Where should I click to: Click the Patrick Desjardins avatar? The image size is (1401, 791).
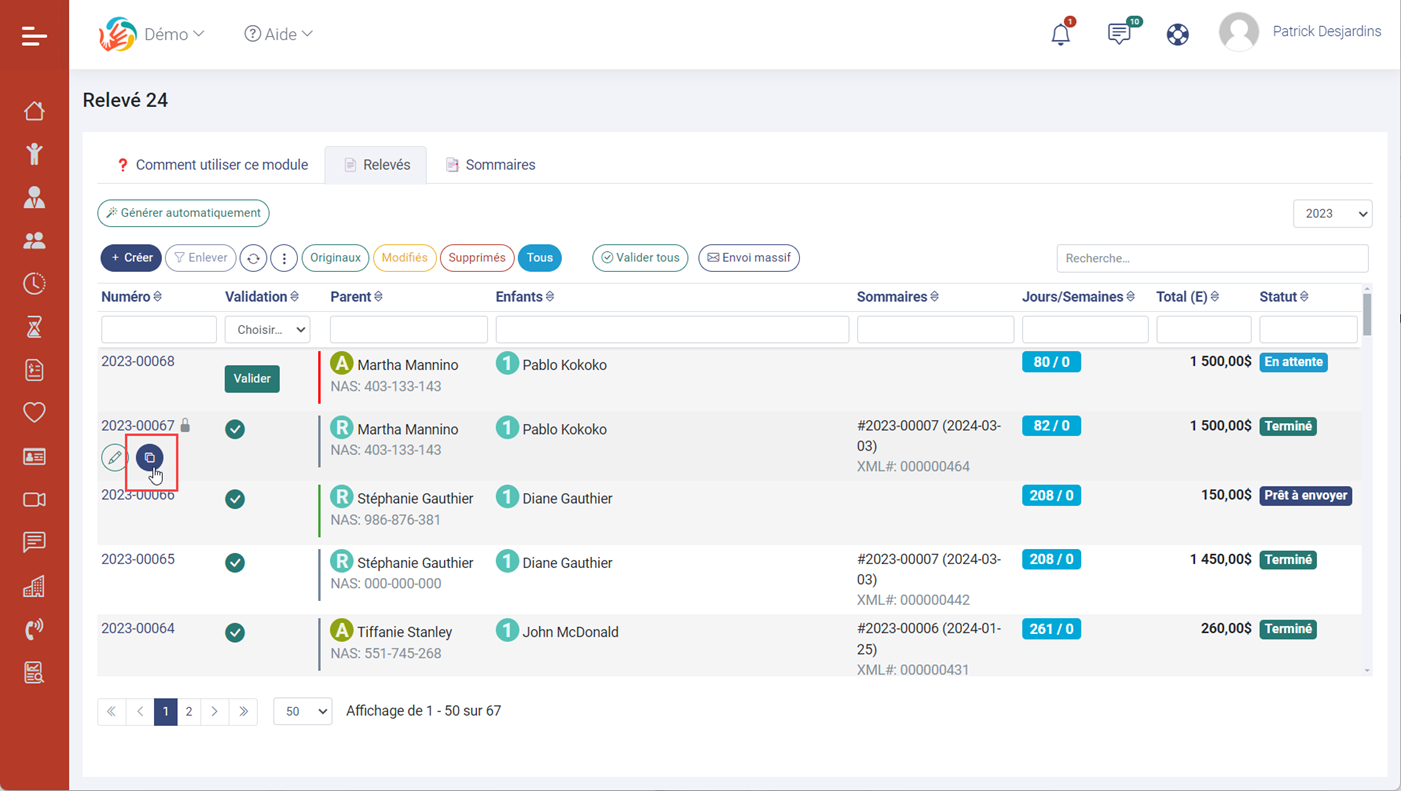(x=1239, y=32)
